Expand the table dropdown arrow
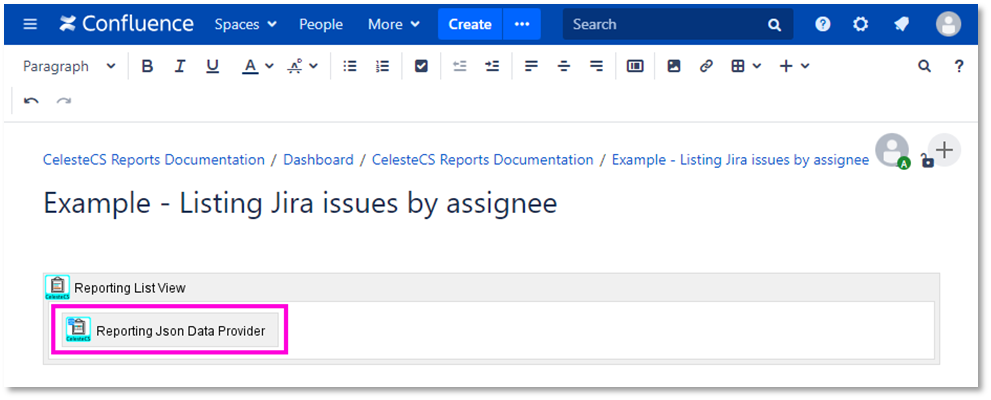This screenshot has height=400, width=991. pos(757,66)
